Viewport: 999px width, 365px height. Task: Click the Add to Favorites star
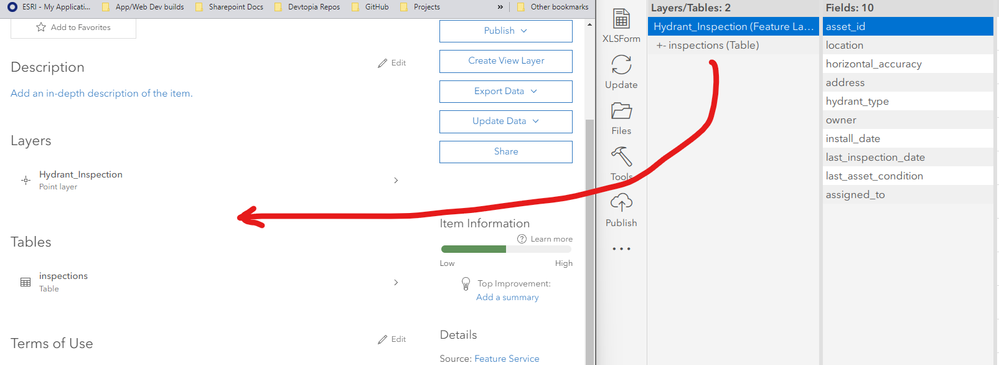[x=41, y=27]
